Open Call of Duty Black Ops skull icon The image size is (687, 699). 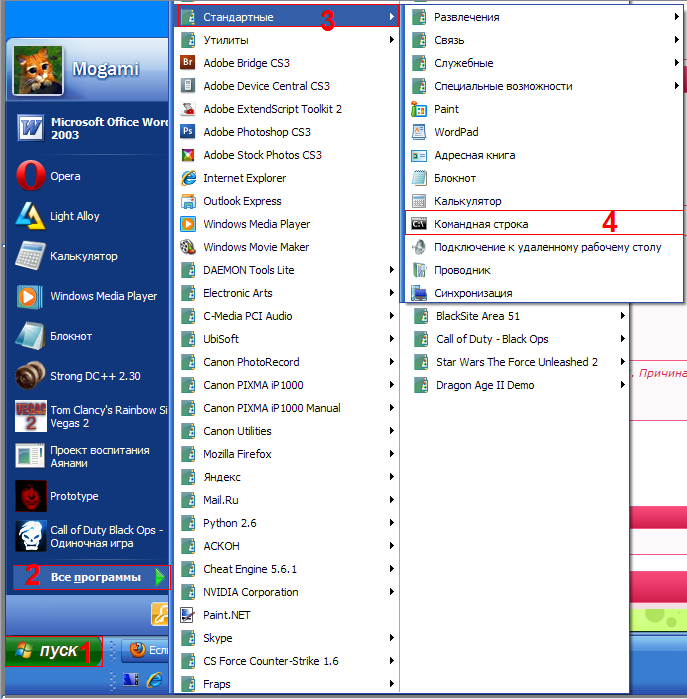coord(31,536)
